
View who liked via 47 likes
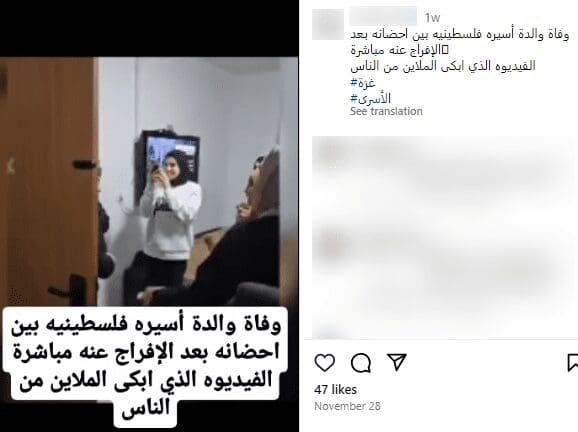click(335, 390)
